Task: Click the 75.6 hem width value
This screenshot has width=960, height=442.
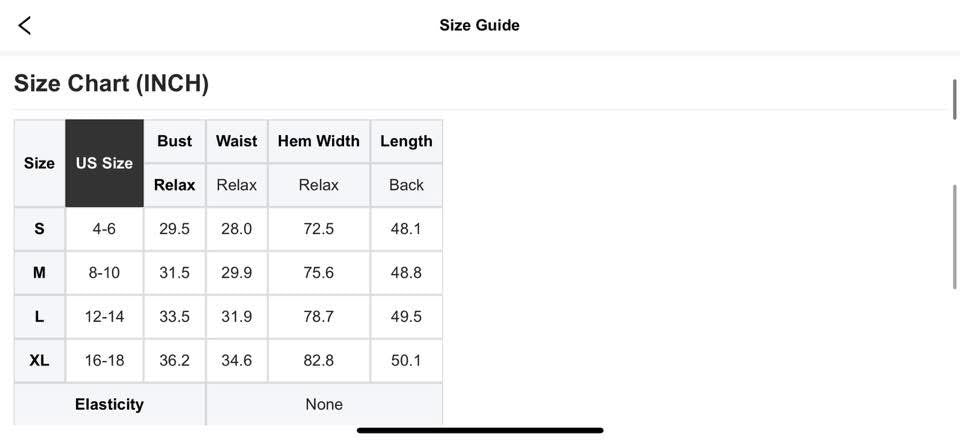Action: tap(318, 272)
